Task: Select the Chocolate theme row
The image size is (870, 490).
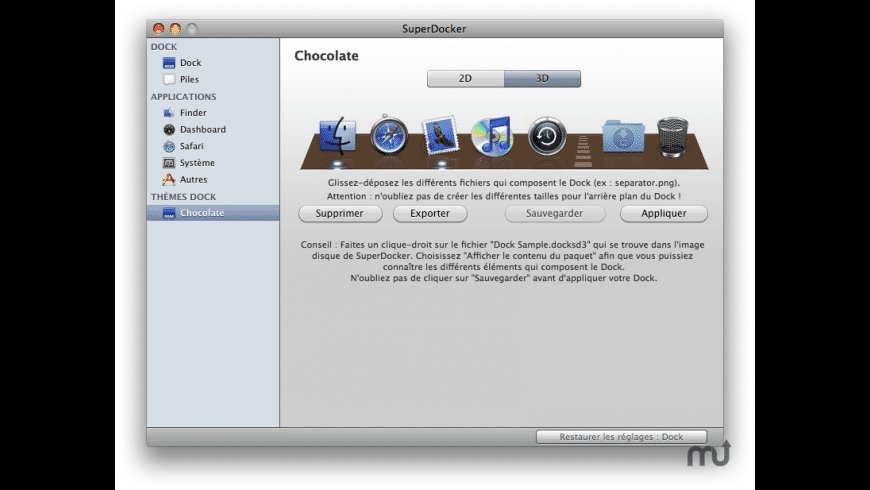Action: [213, 213]
